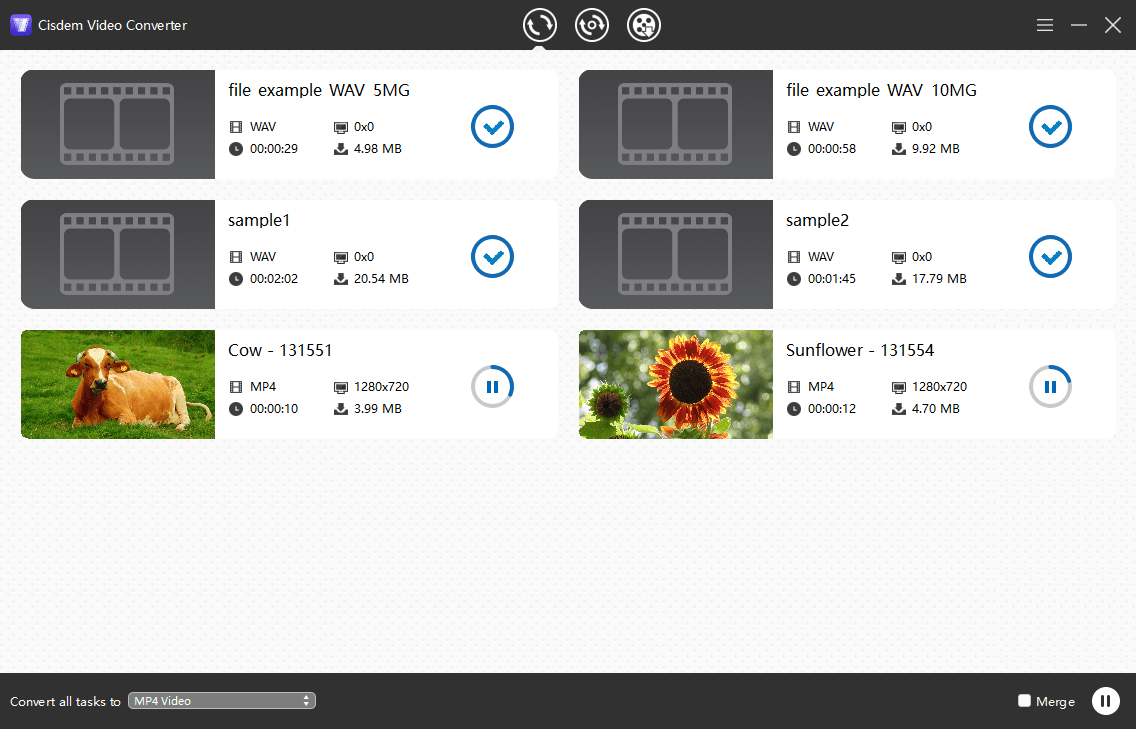This screenshot has width=1136, height=729.
Task: Click the checkmark on file example WAV 10MG
Action: 1050,127
